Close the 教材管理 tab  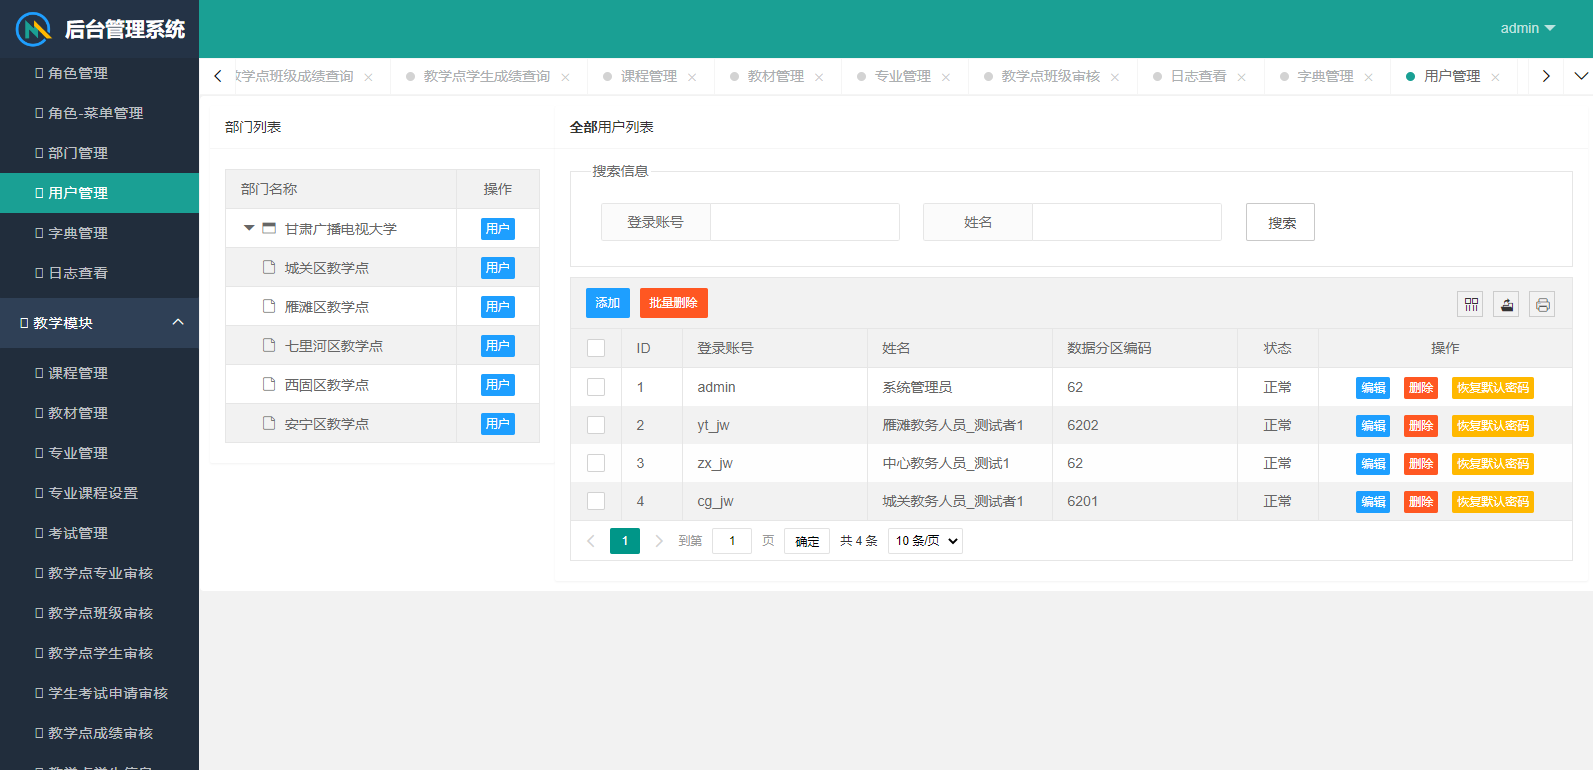click(x=818, y=77)
